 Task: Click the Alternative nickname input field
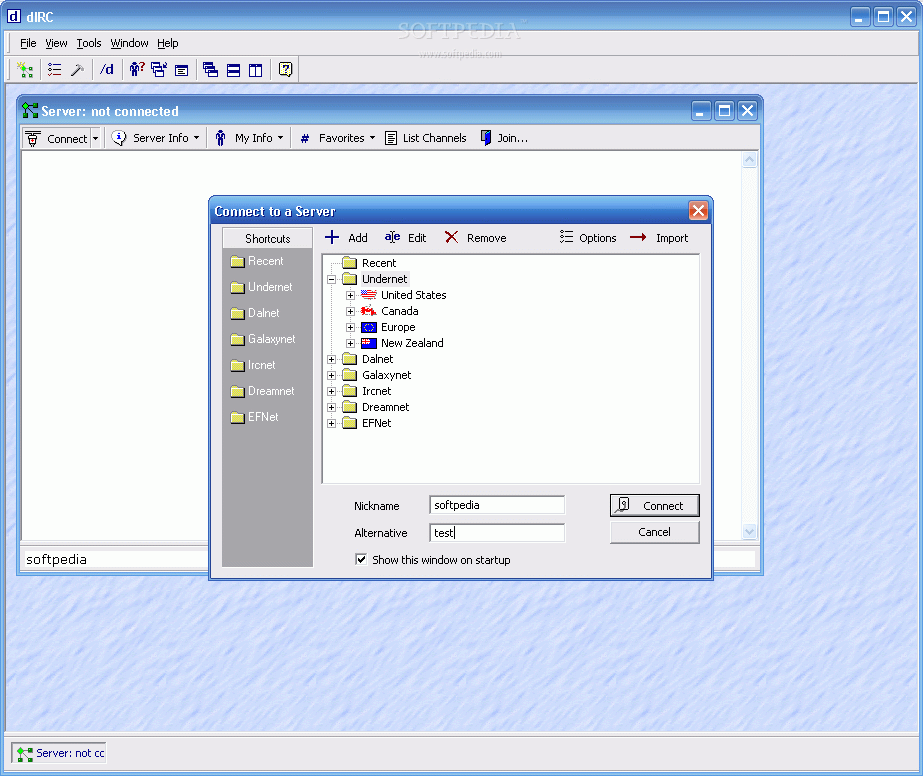point(497,533)
